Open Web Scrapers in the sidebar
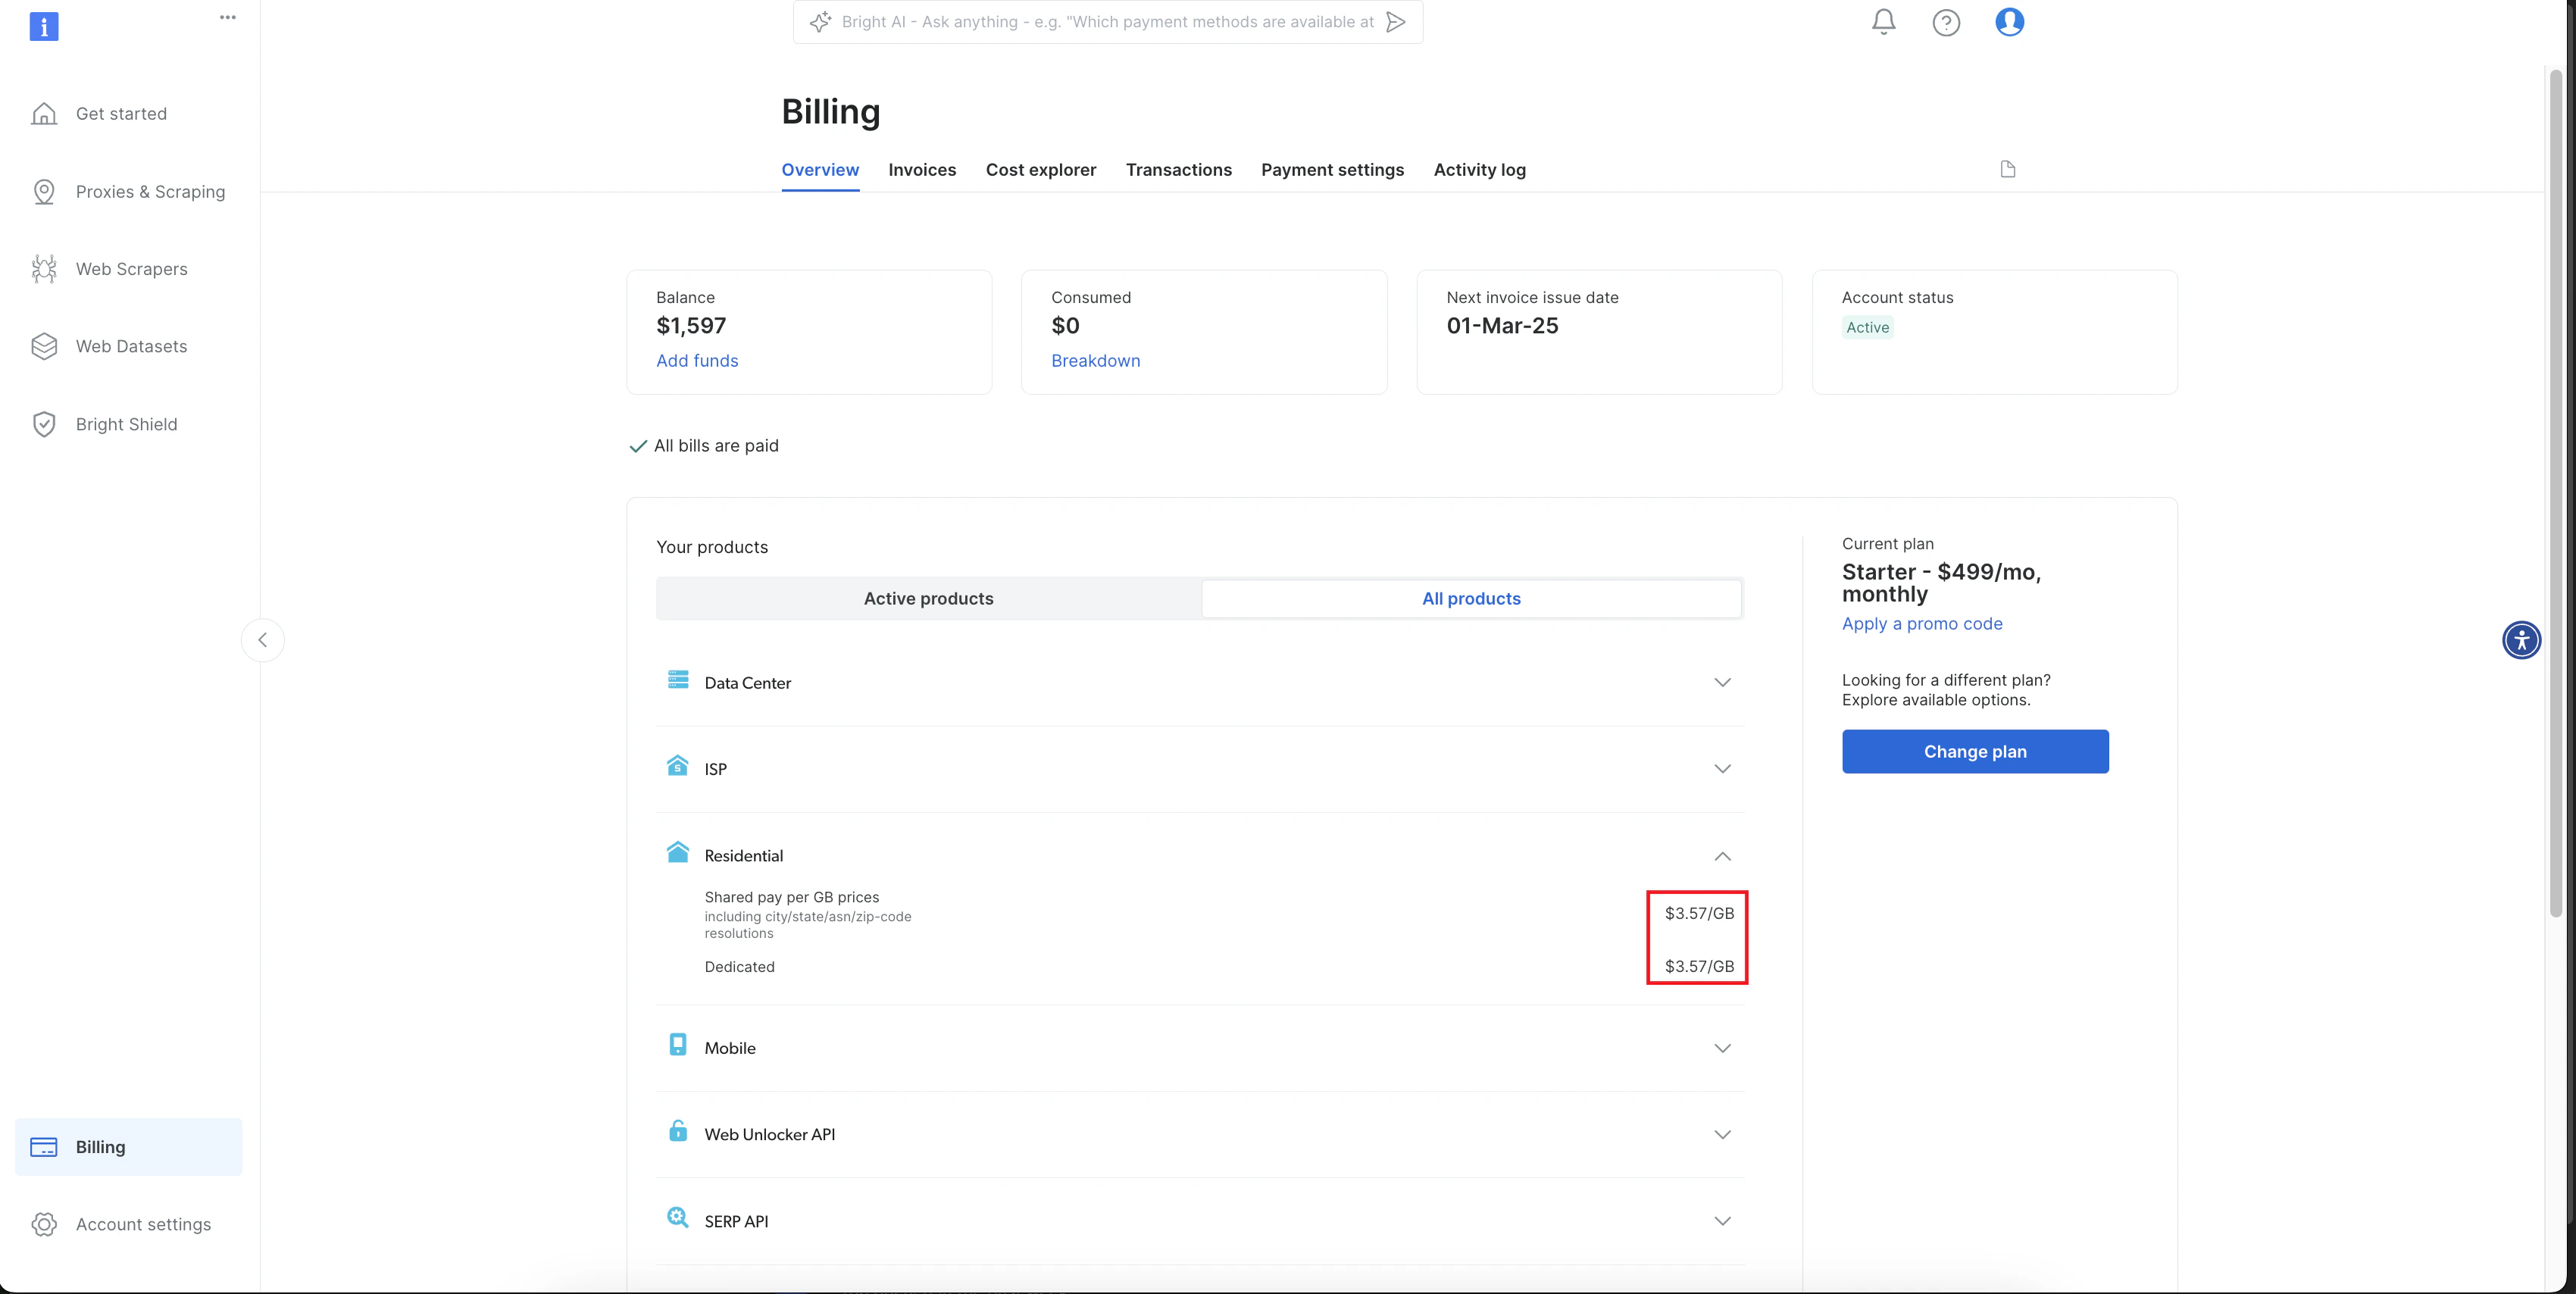The height and width of the screenshot is (1294, 2576). click(x=131, y=269)
